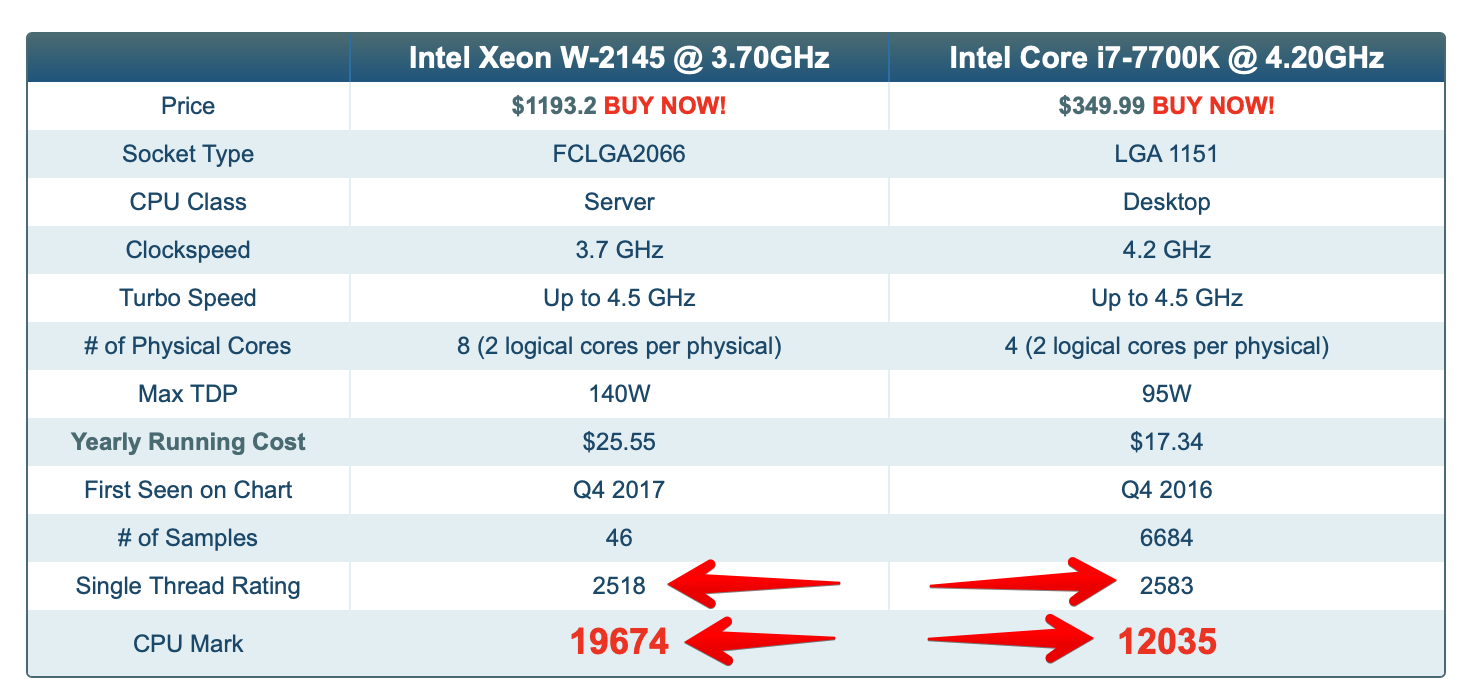Click the LGA 1151 socket type cell

tap(1167, 154)
